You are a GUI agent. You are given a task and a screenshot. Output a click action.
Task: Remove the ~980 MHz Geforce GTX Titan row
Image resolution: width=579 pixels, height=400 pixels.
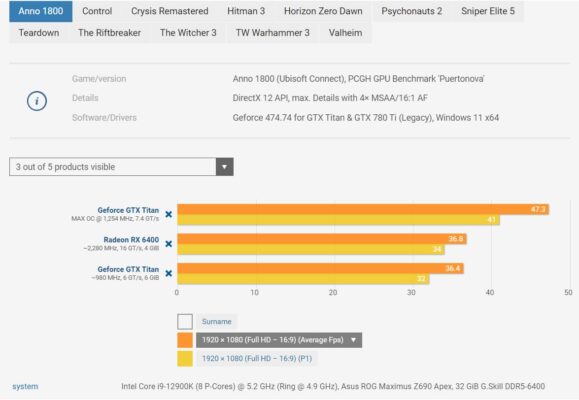coord(169,273)
